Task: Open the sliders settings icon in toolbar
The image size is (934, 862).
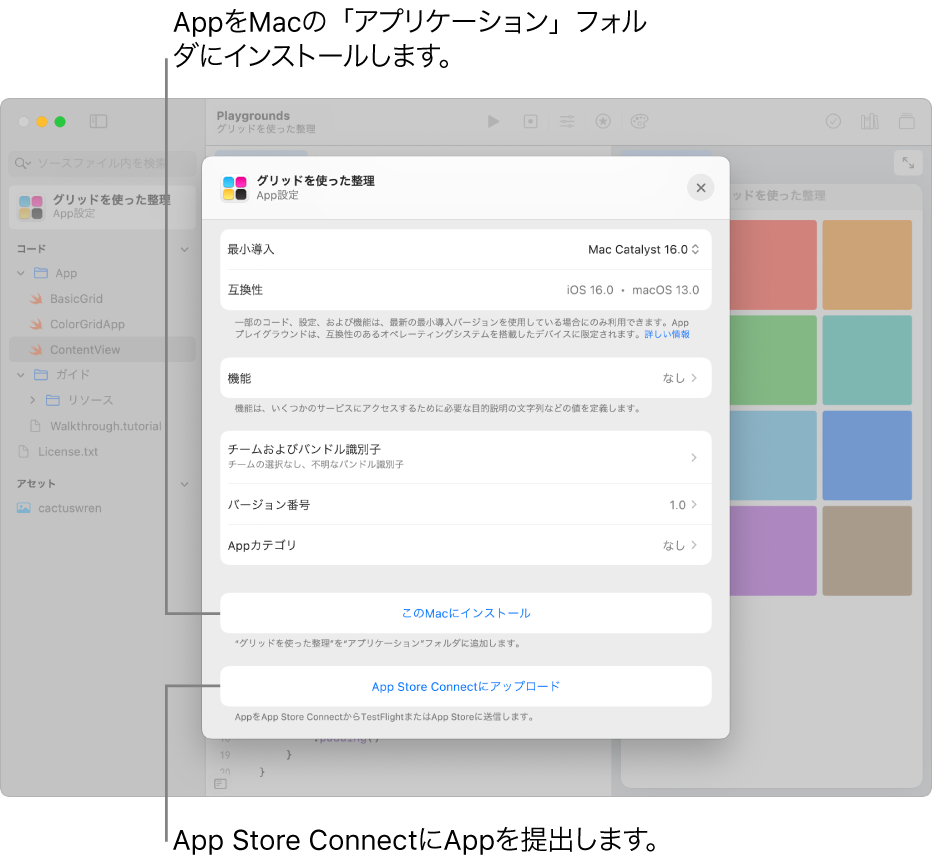Action: [x=566, y=122]
